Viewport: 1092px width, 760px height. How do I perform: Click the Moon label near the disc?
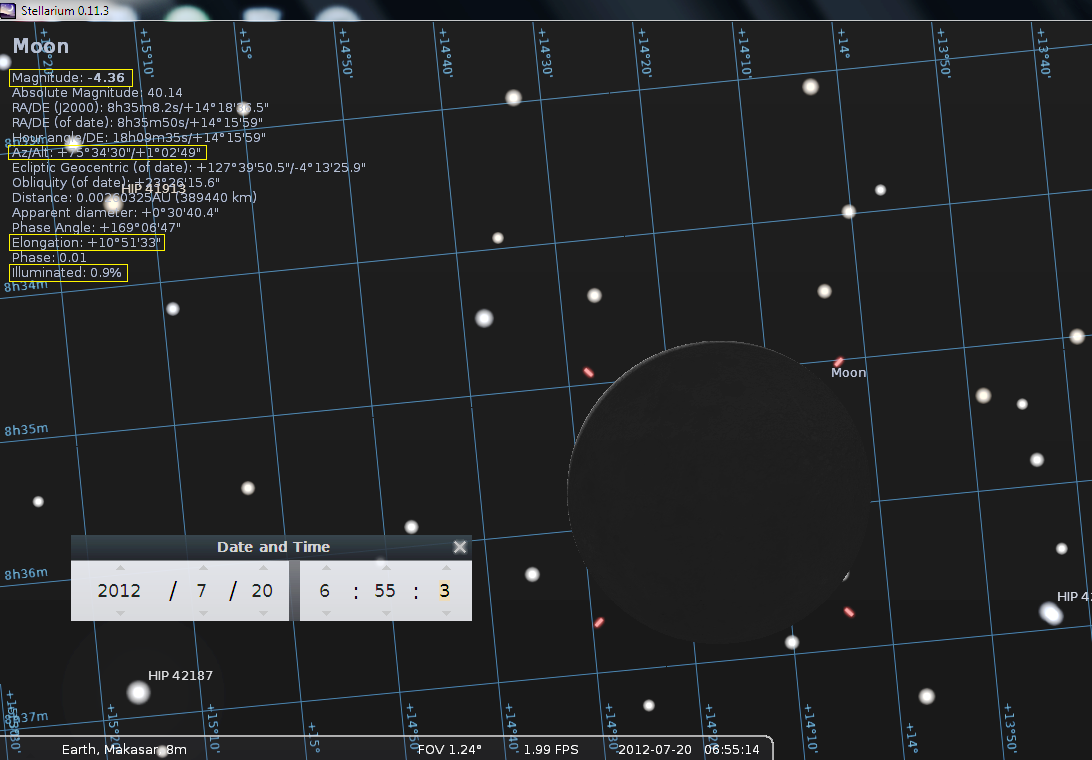(848, 373)
